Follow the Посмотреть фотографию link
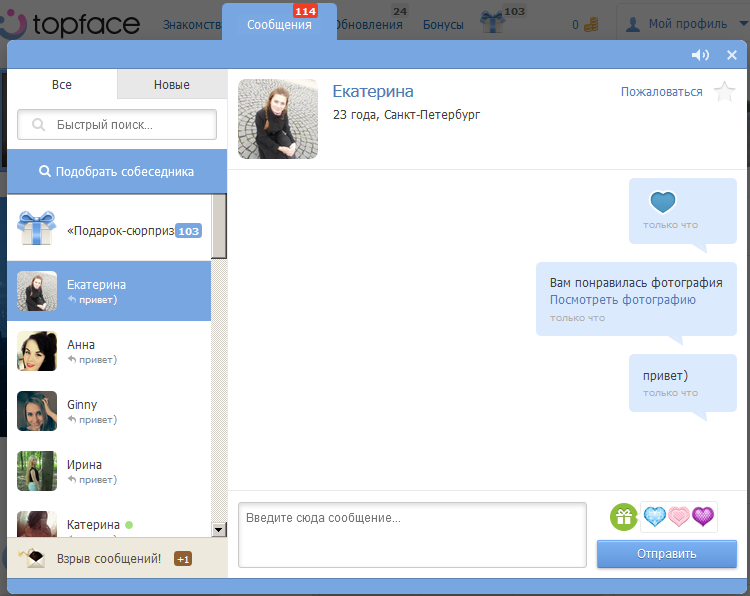The height and width of the screenshot is (596, 750). point(622,299)
